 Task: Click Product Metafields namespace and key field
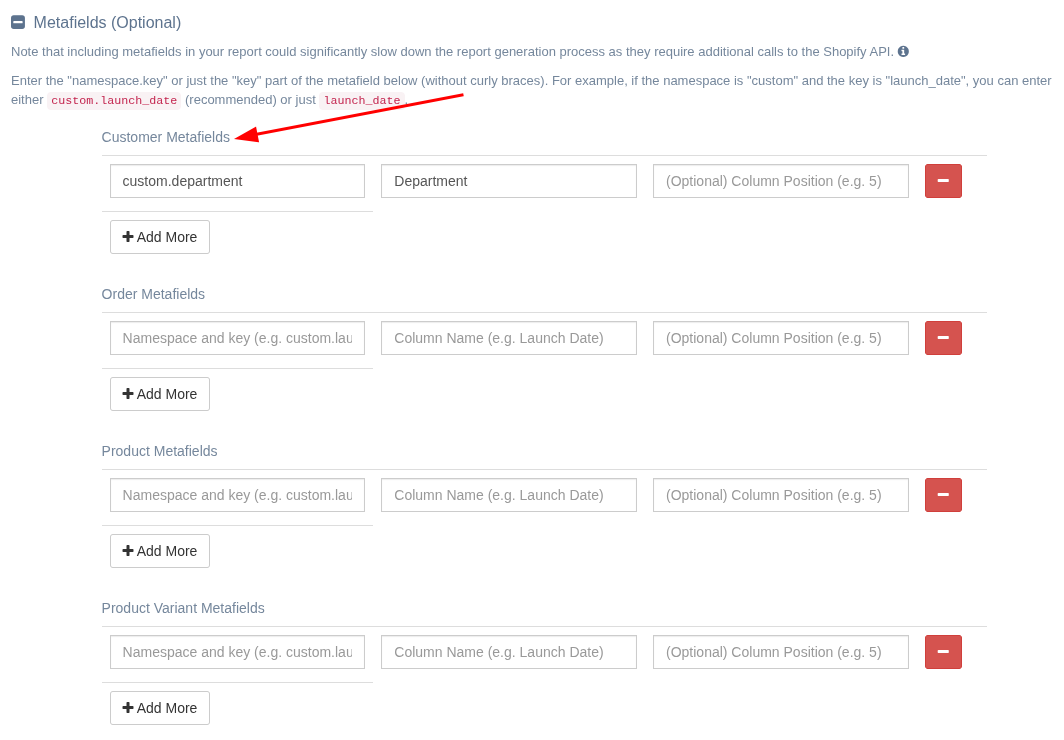pyautogui.click(x=237, y=495)
